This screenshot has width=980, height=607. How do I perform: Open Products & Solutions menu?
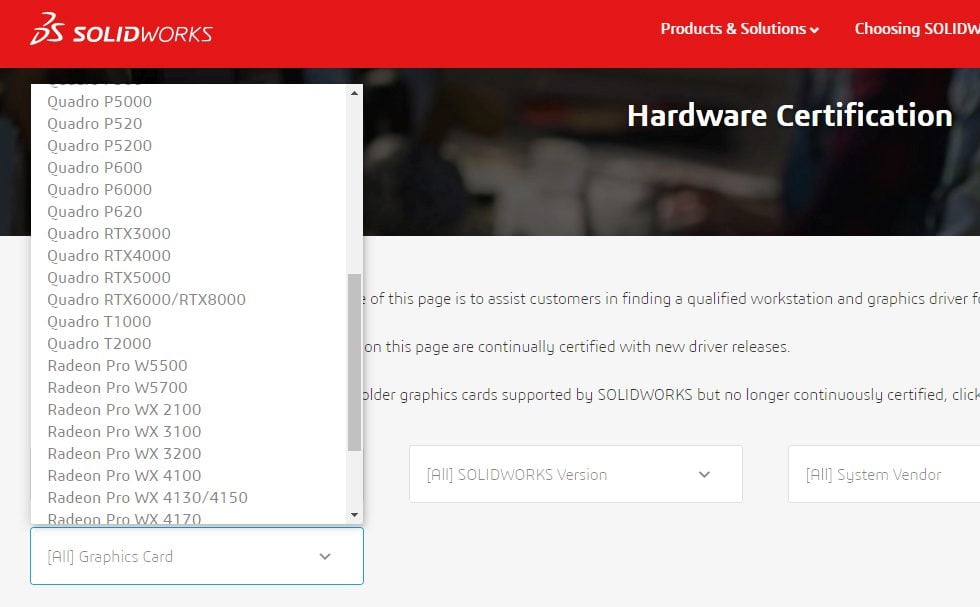[x=739, y=29]
